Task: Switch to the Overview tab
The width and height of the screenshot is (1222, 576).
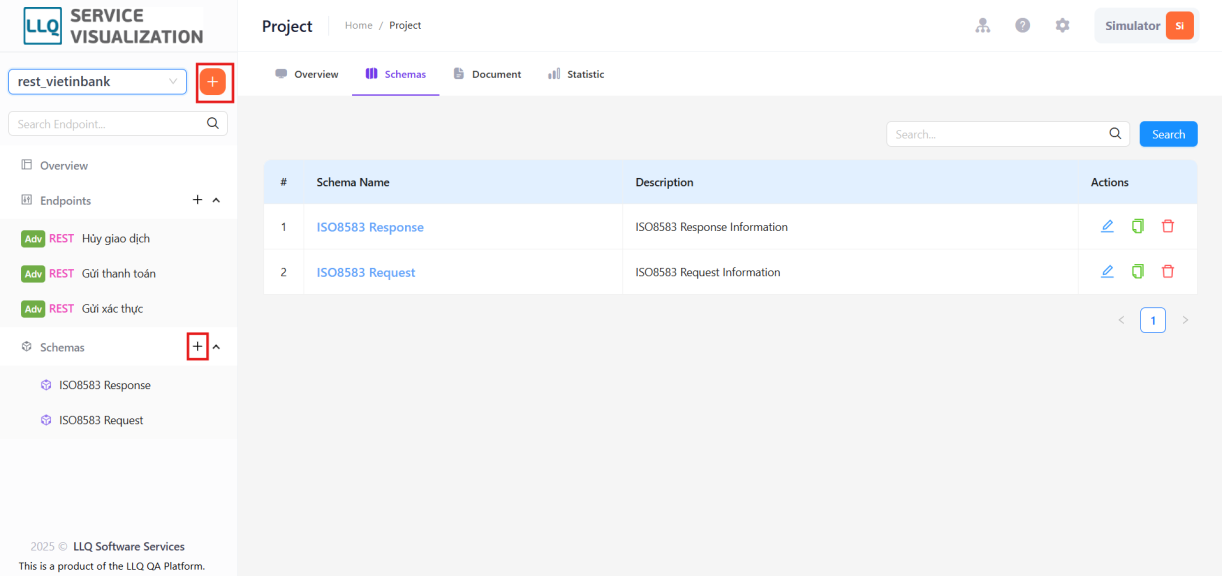Action: 307,74
